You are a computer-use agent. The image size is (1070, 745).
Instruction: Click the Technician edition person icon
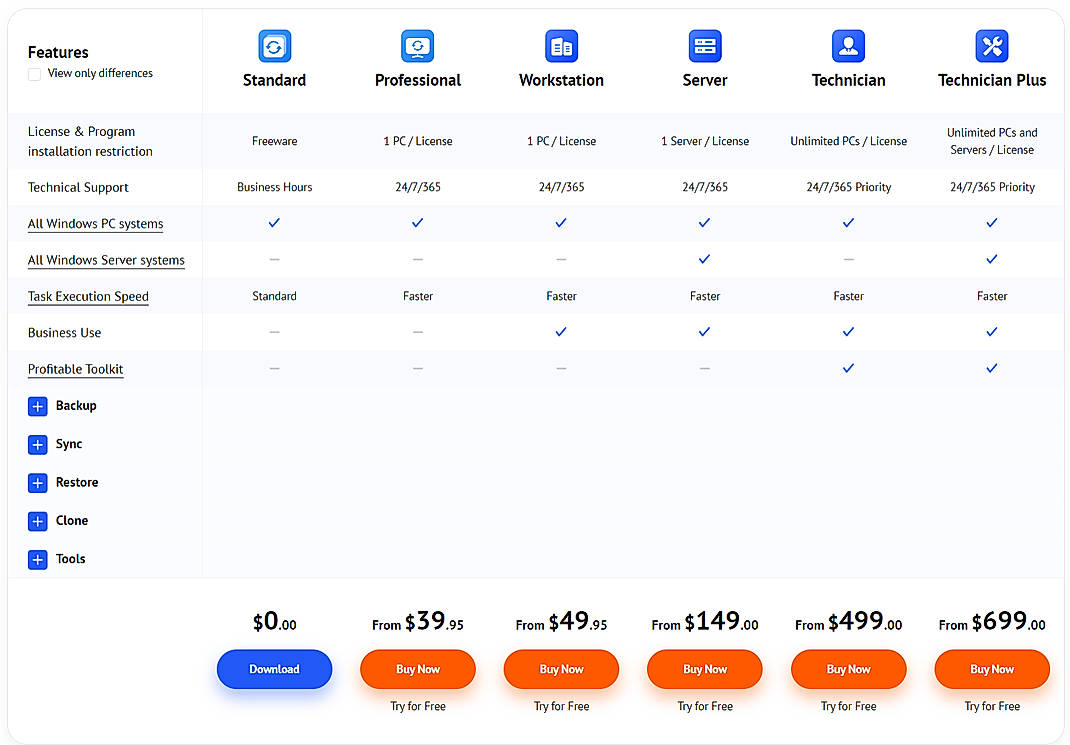[x=848, y=46]
